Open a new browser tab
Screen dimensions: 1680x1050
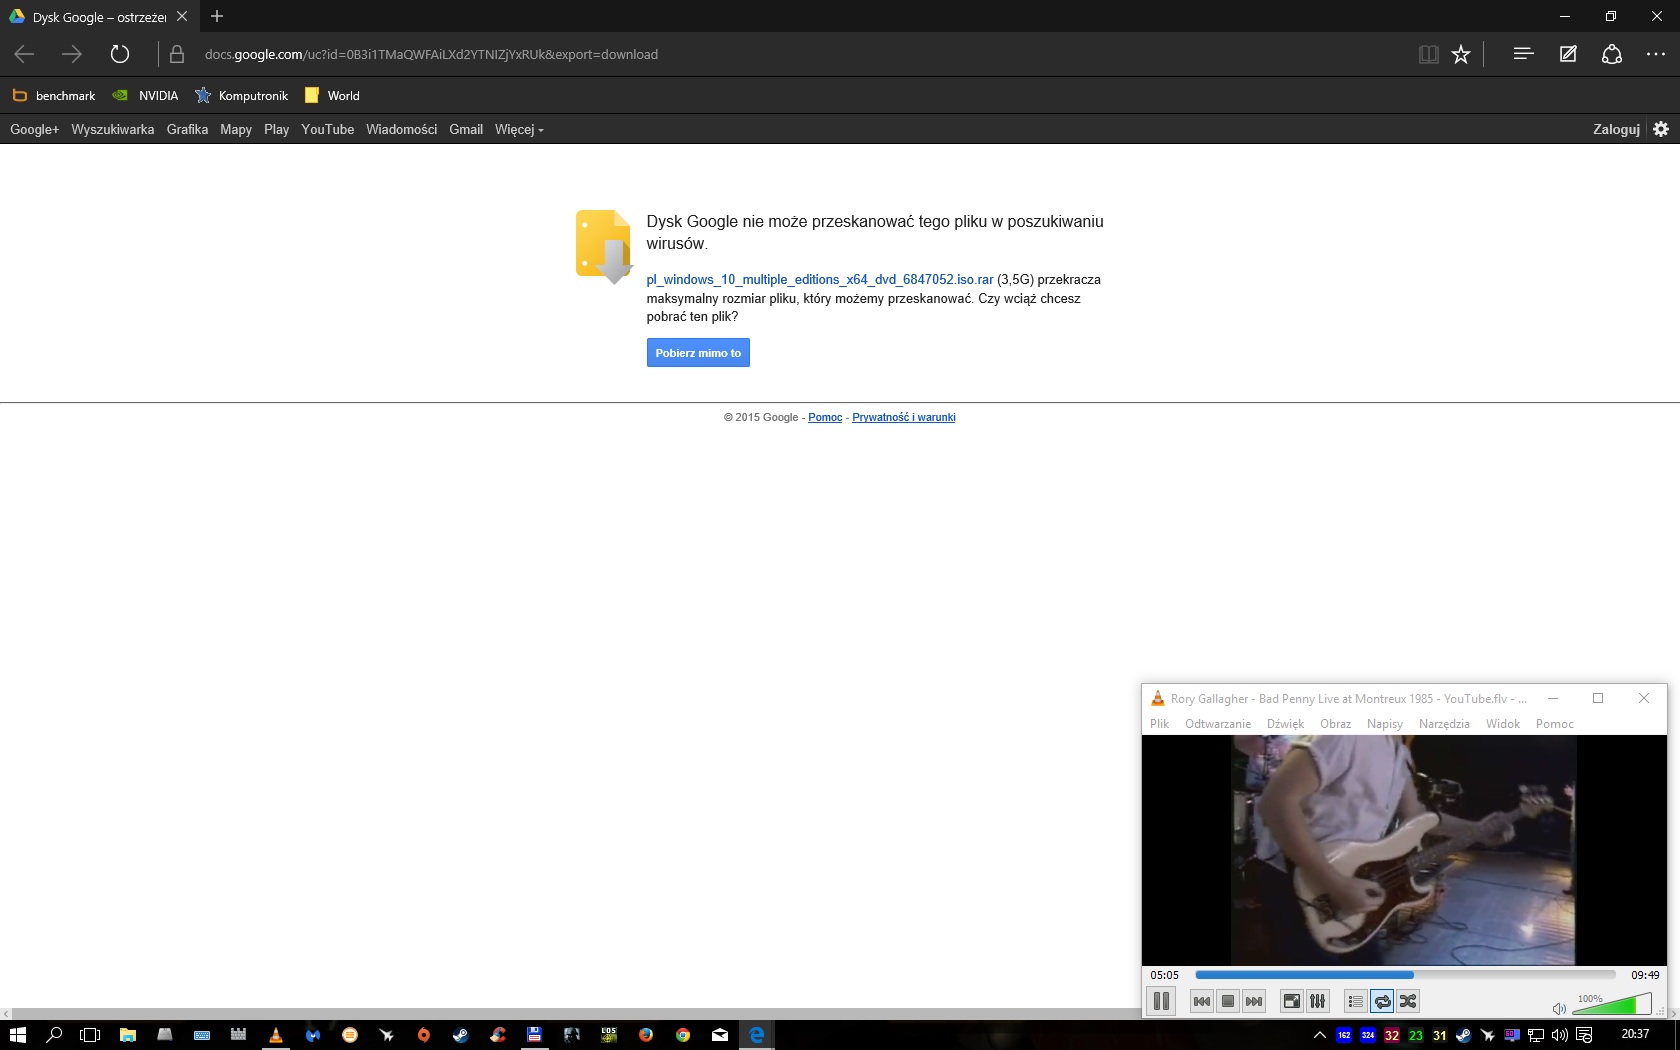217,16
